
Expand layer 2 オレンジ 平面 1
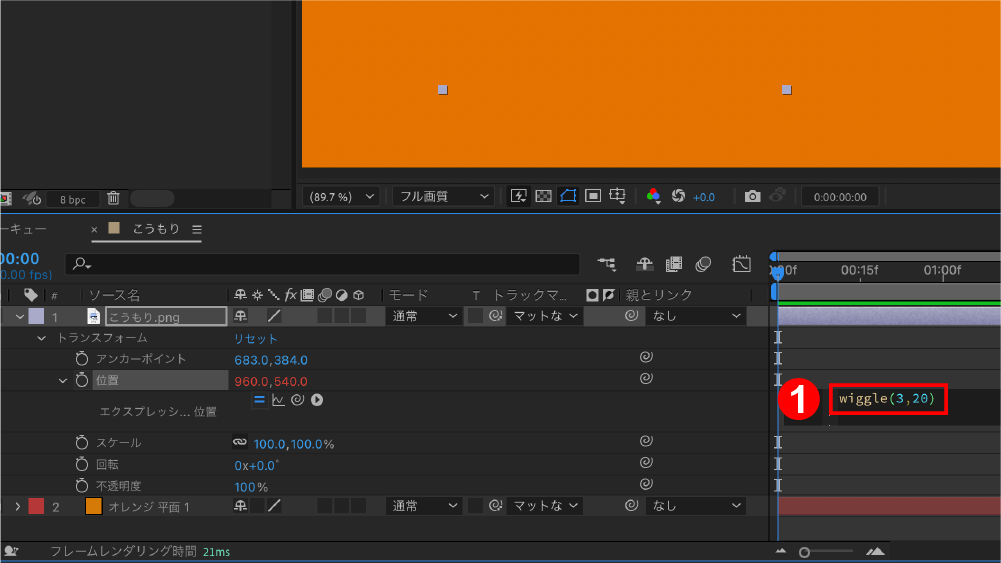[18, 507]
